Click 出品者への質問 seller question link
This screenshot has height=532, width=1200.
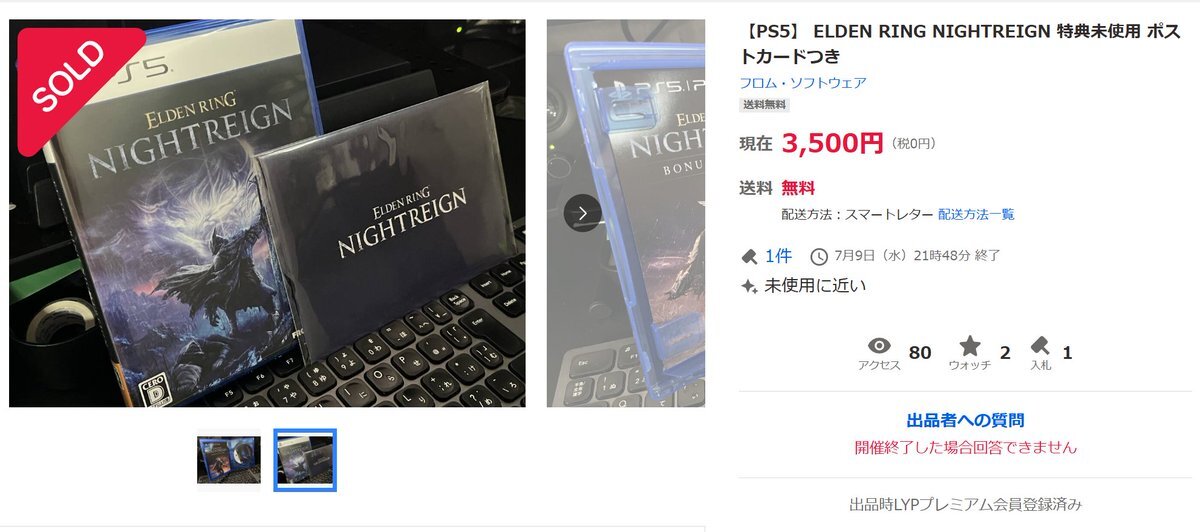965,420
